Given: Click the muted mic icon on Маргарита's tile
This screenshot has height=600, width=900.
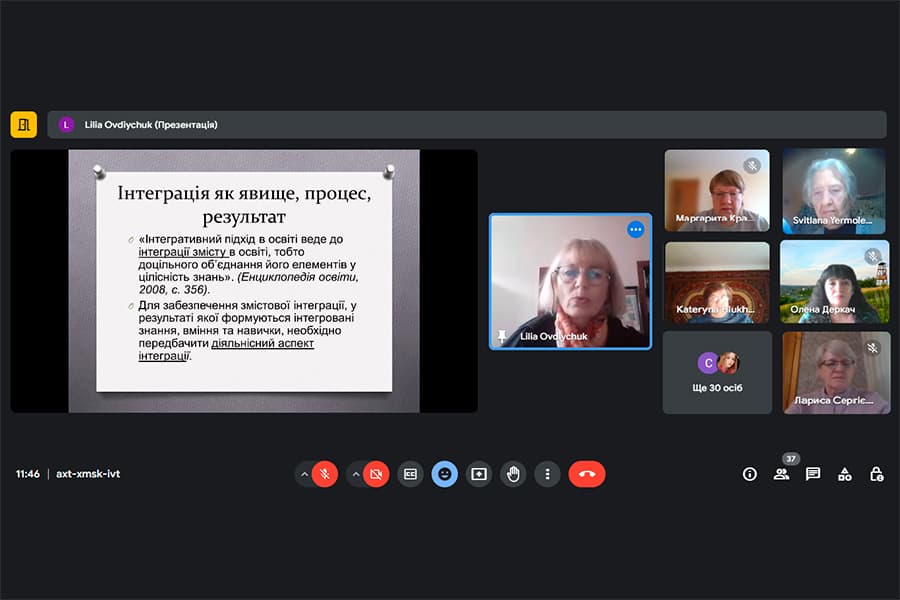Looking at the screenshot, I should click(x=752, y=166).
